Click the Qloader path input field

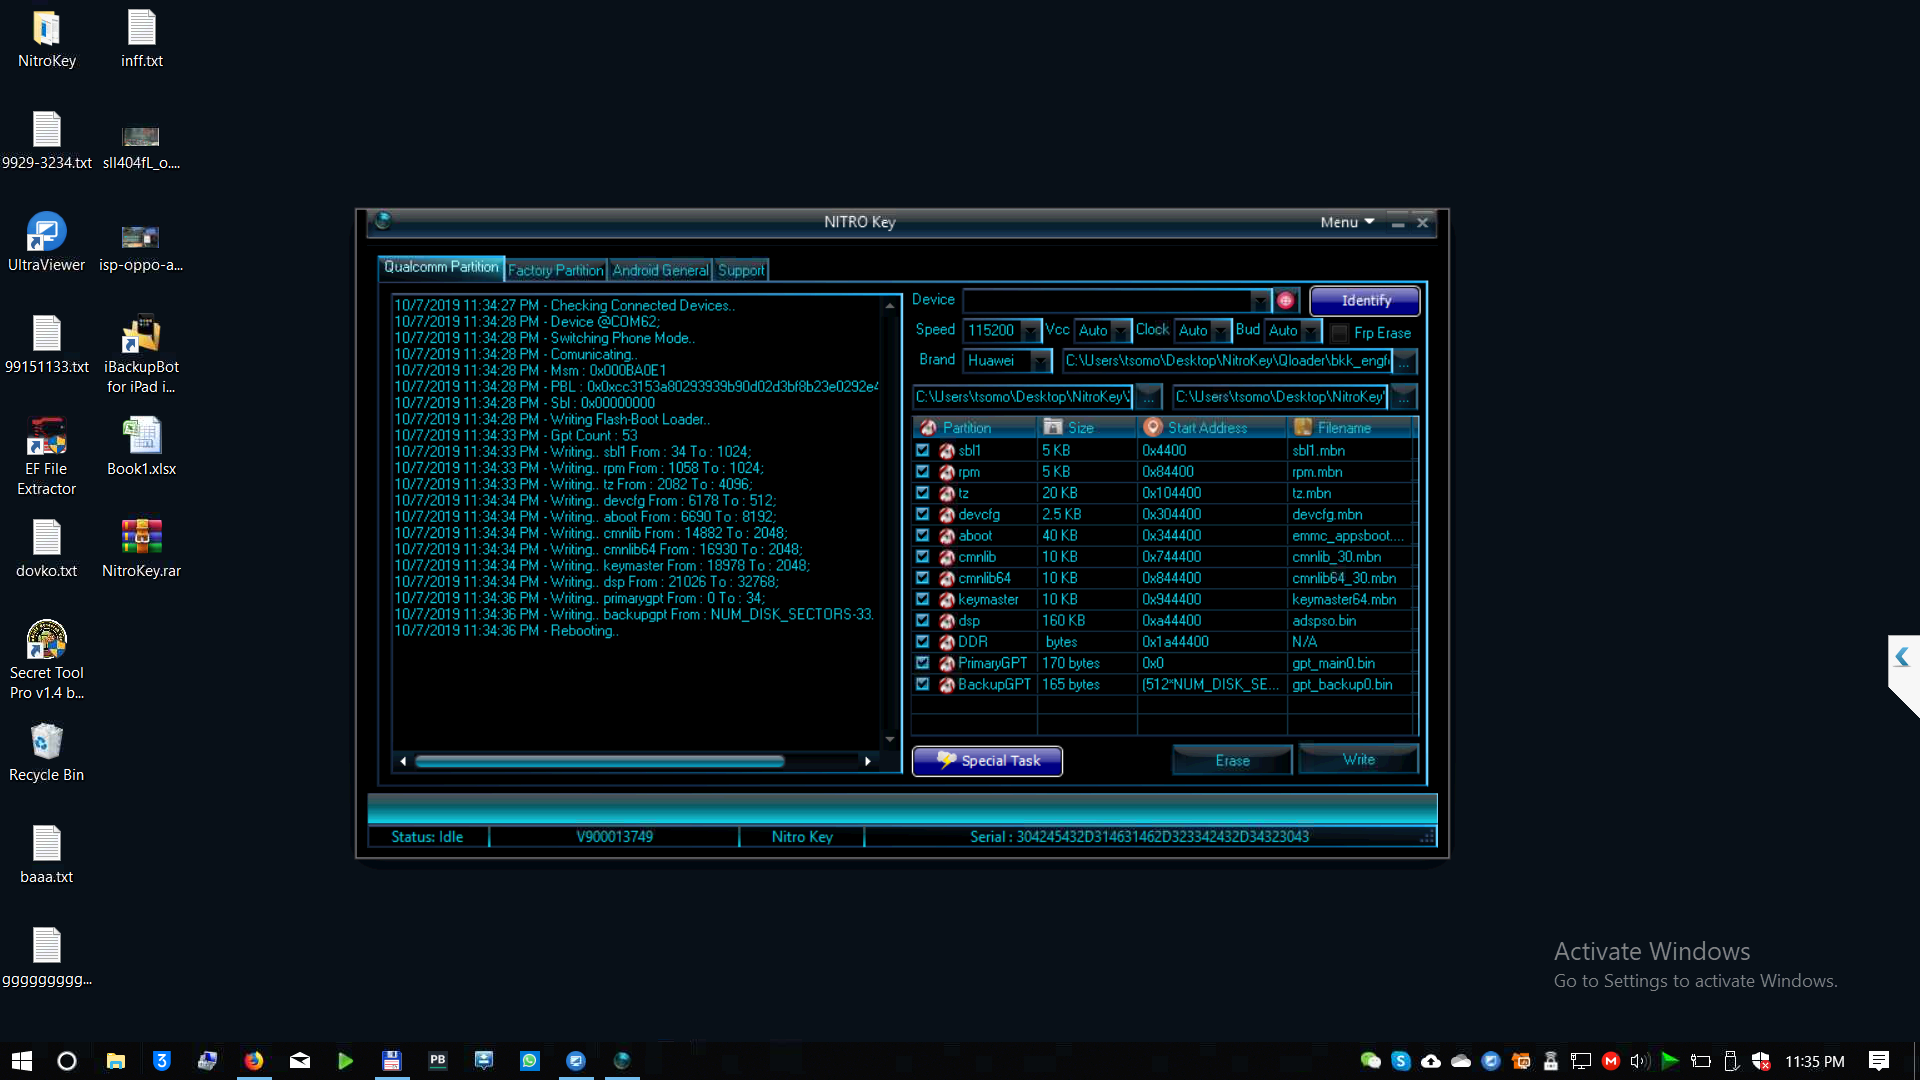point(1227,361)
